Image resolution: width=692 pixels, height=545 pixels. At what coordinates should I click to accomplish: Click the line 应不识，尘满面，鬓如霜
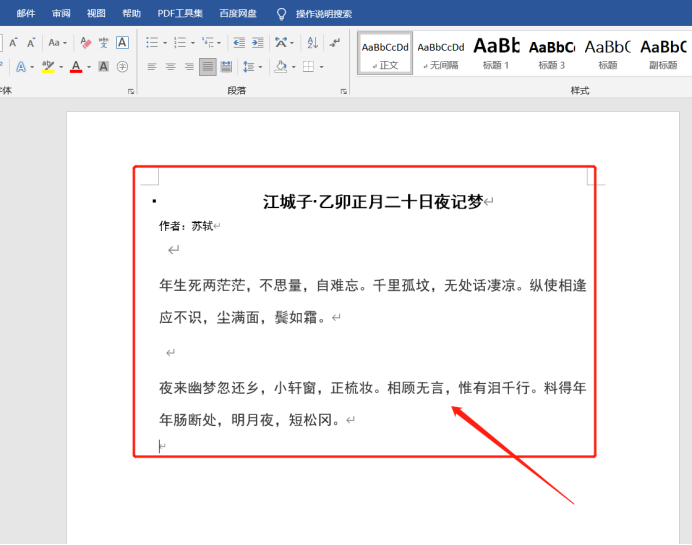[x=242, y=317]
